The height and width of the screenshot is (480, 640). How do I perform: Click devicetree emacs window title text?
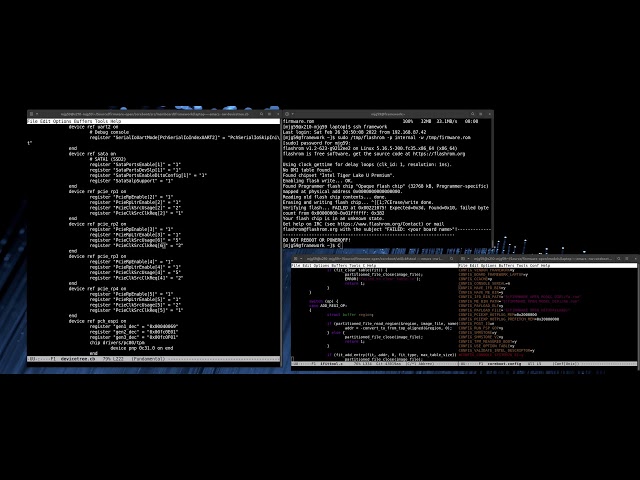pyautogui.click(x=155, y=114)
